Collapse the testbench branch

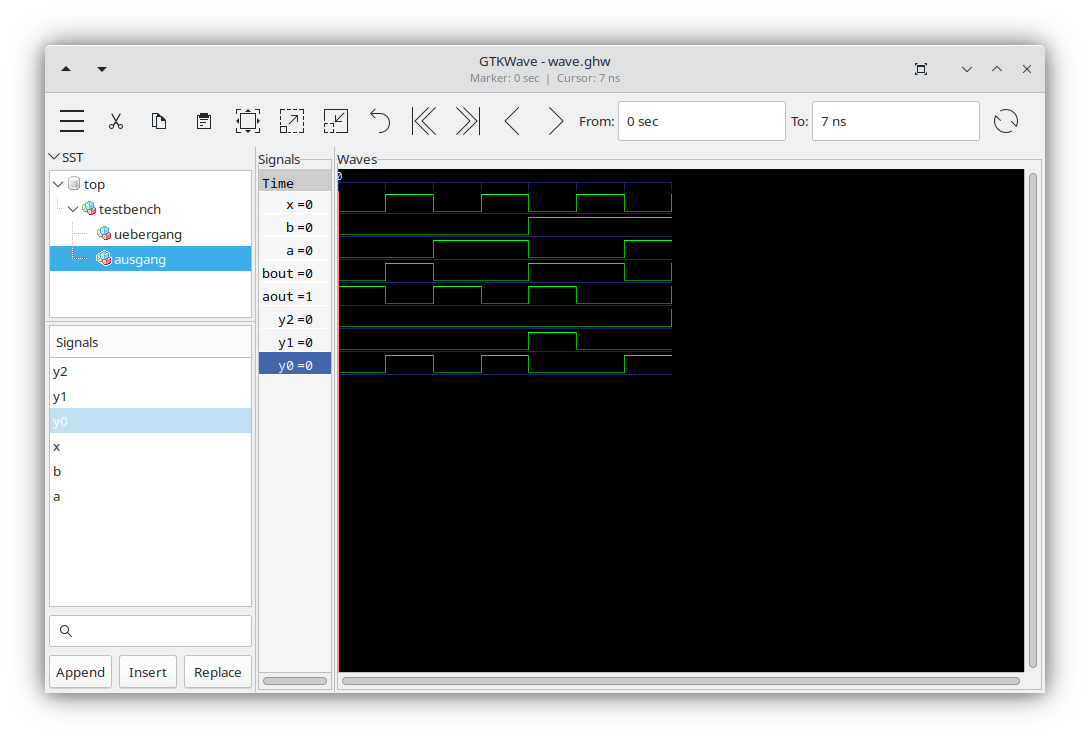[x=72, y=208]
